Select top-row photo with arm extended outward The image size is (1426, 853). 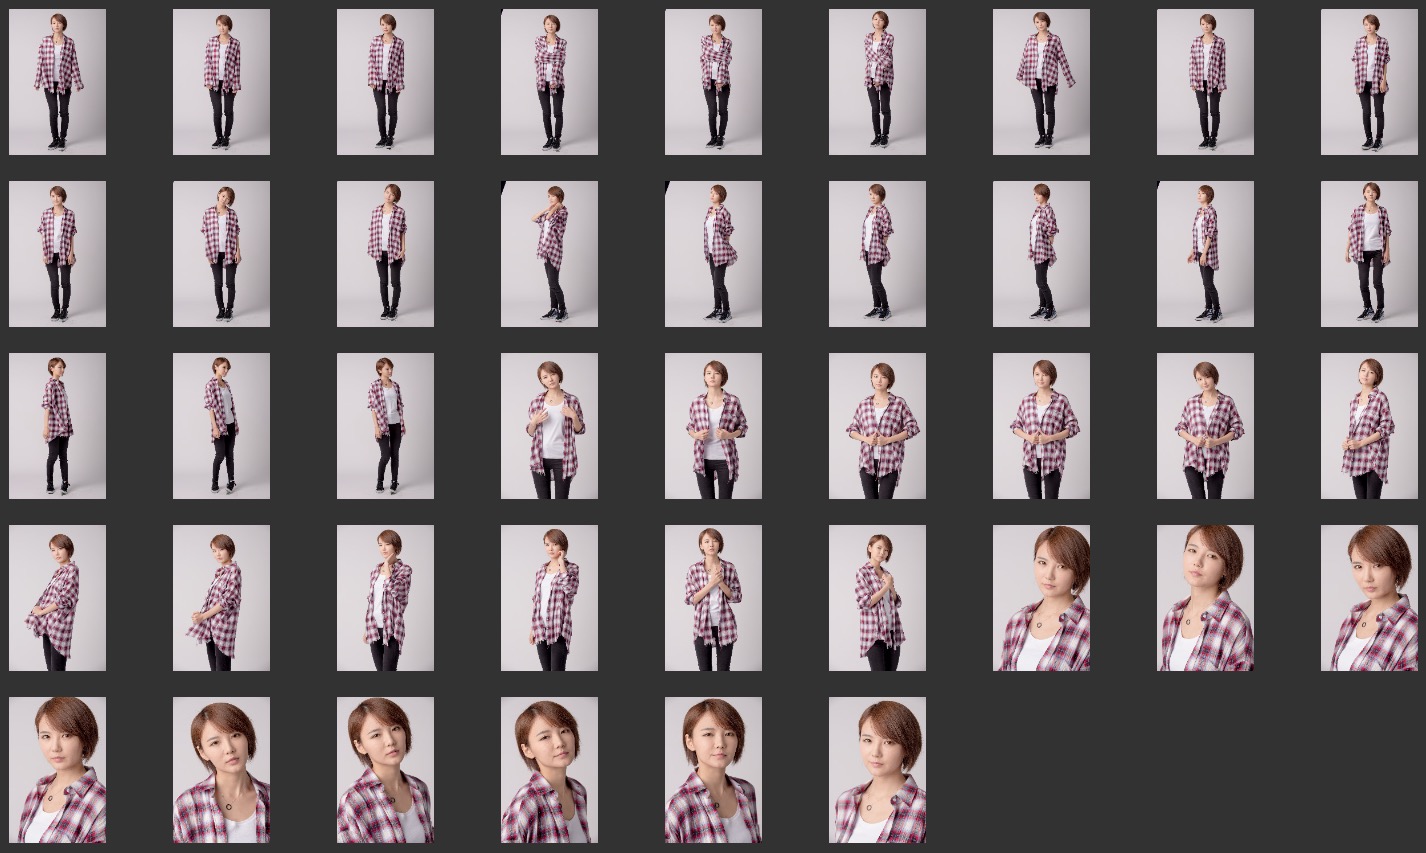[x=1041, y=82]
